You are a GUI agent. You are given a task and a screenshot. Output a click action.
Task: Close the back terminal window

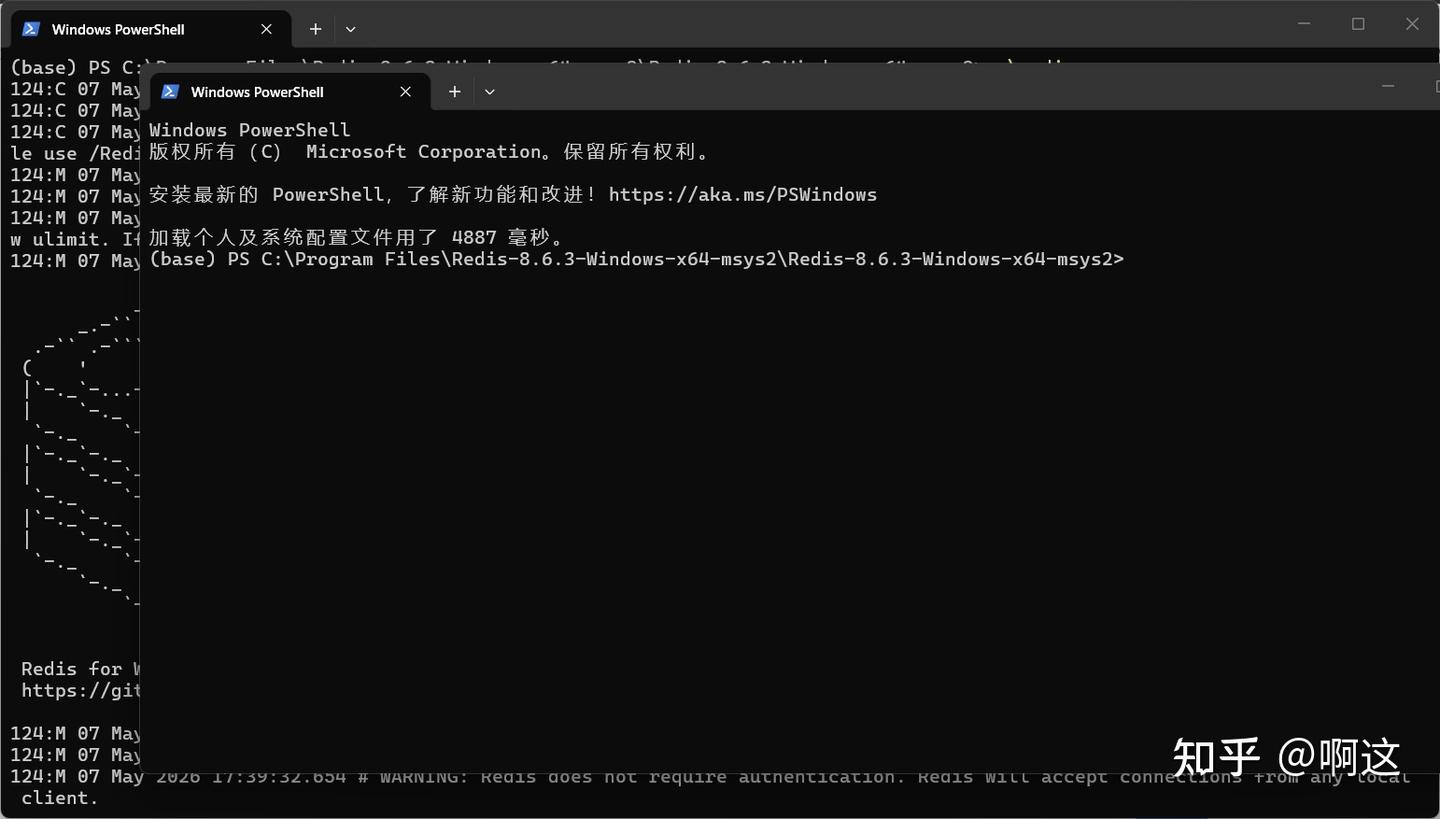click(1412, 24)
